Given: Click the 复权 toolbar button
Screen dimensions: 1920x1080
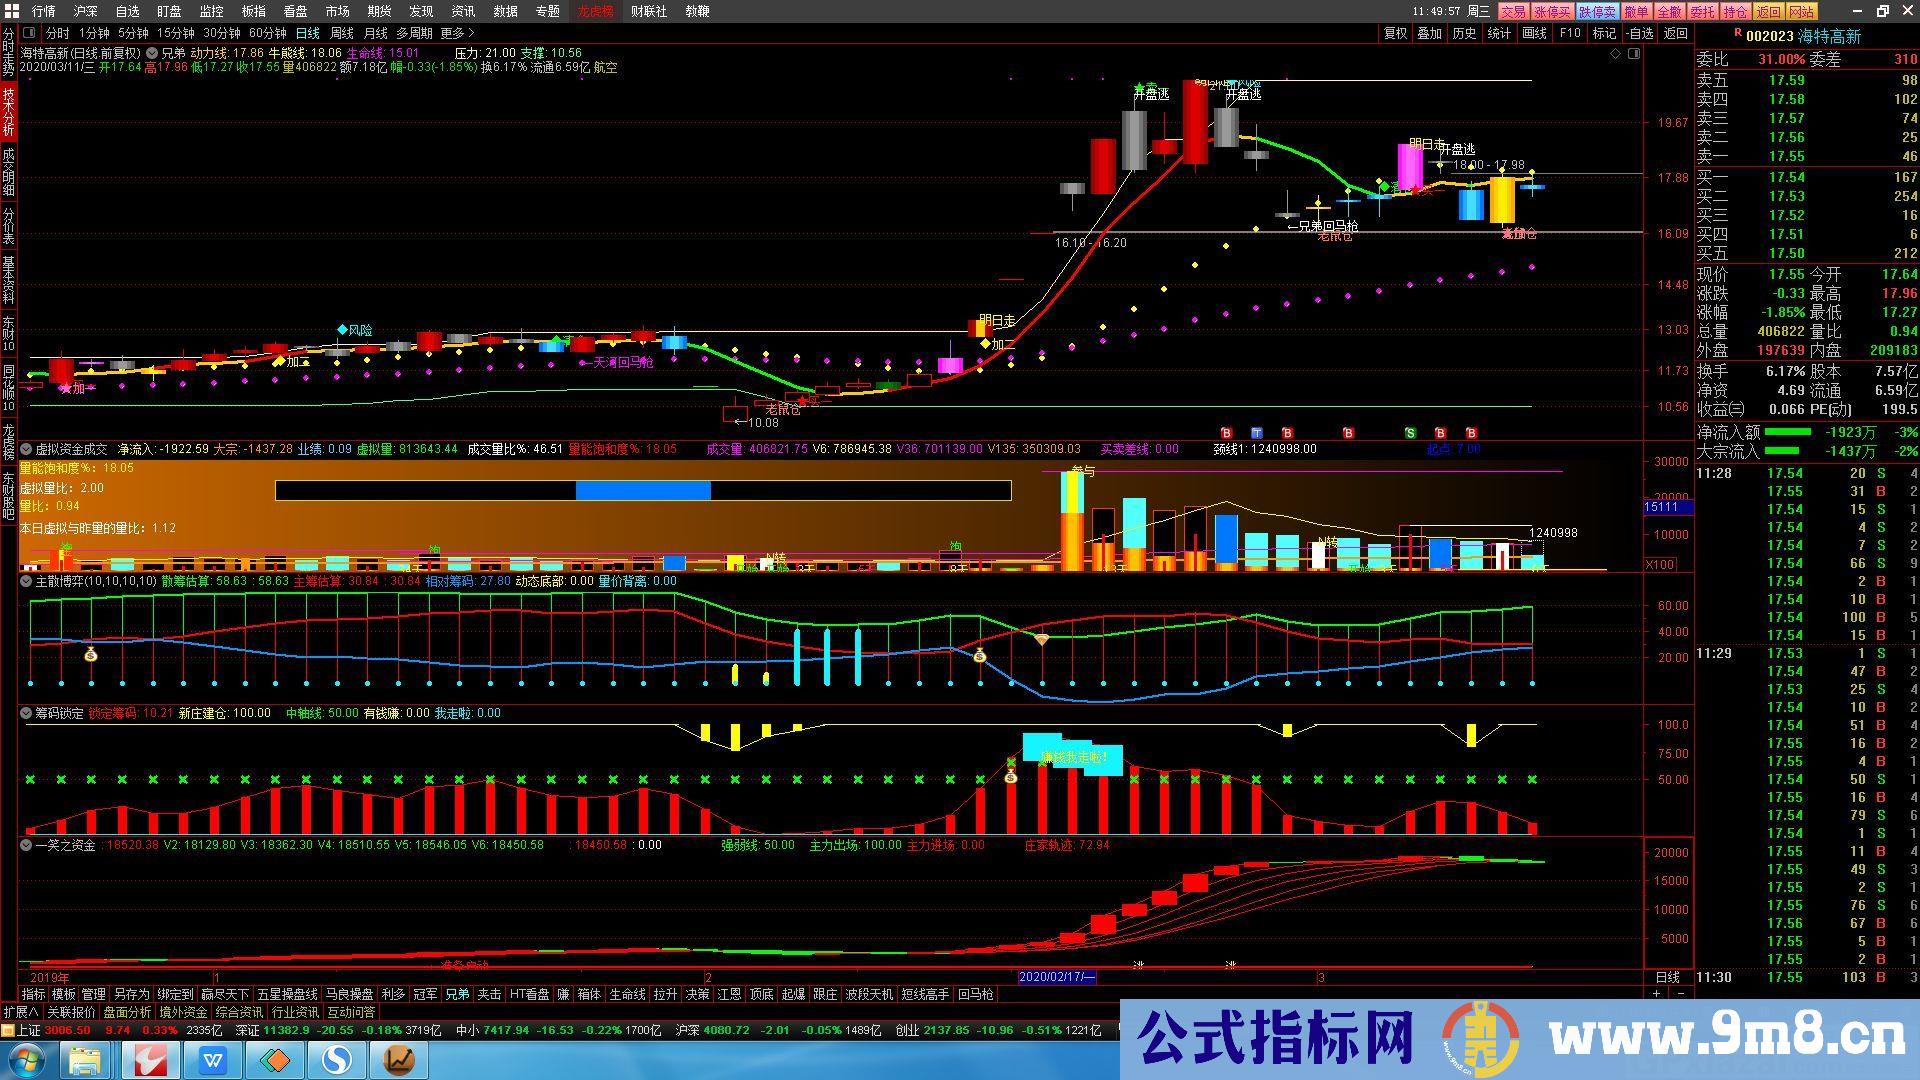Looking at the screenshot, I should pos(1395,33).
